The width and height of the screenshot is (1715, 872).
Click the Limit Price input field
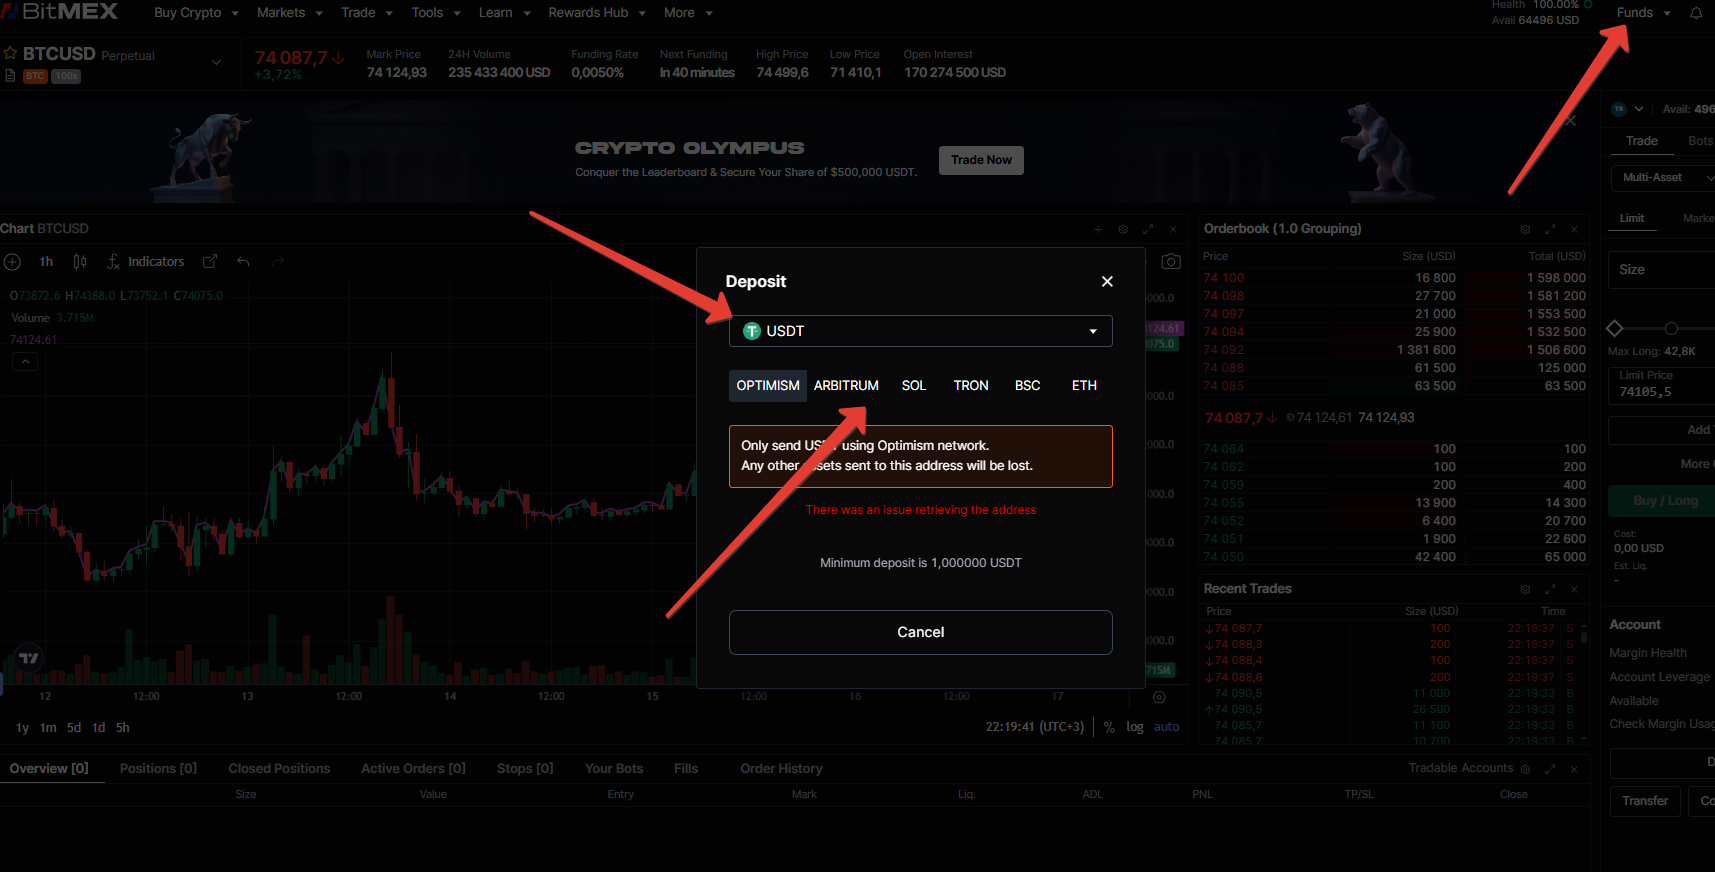(x=1662, y=391)
